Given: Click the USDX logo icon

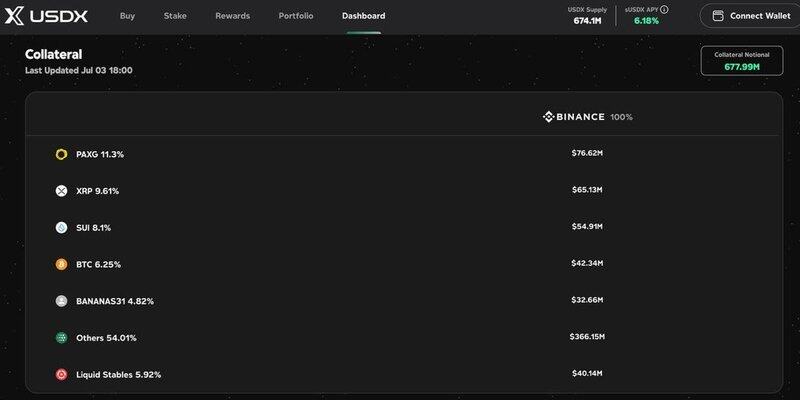Looking at the screenshot, I should click(15, 16).
